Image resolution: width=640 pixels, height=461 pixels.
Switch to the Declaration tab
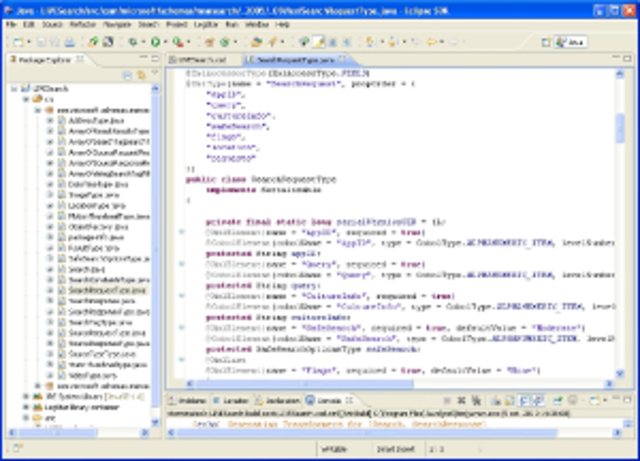coord(278,401)
